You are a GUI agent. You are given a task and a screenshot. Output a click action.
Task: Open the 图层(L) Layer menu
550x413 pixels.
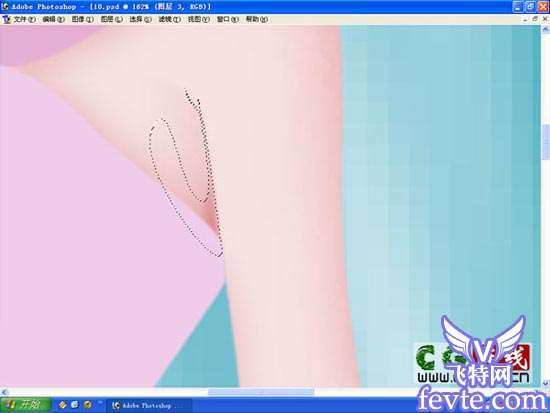112,19
